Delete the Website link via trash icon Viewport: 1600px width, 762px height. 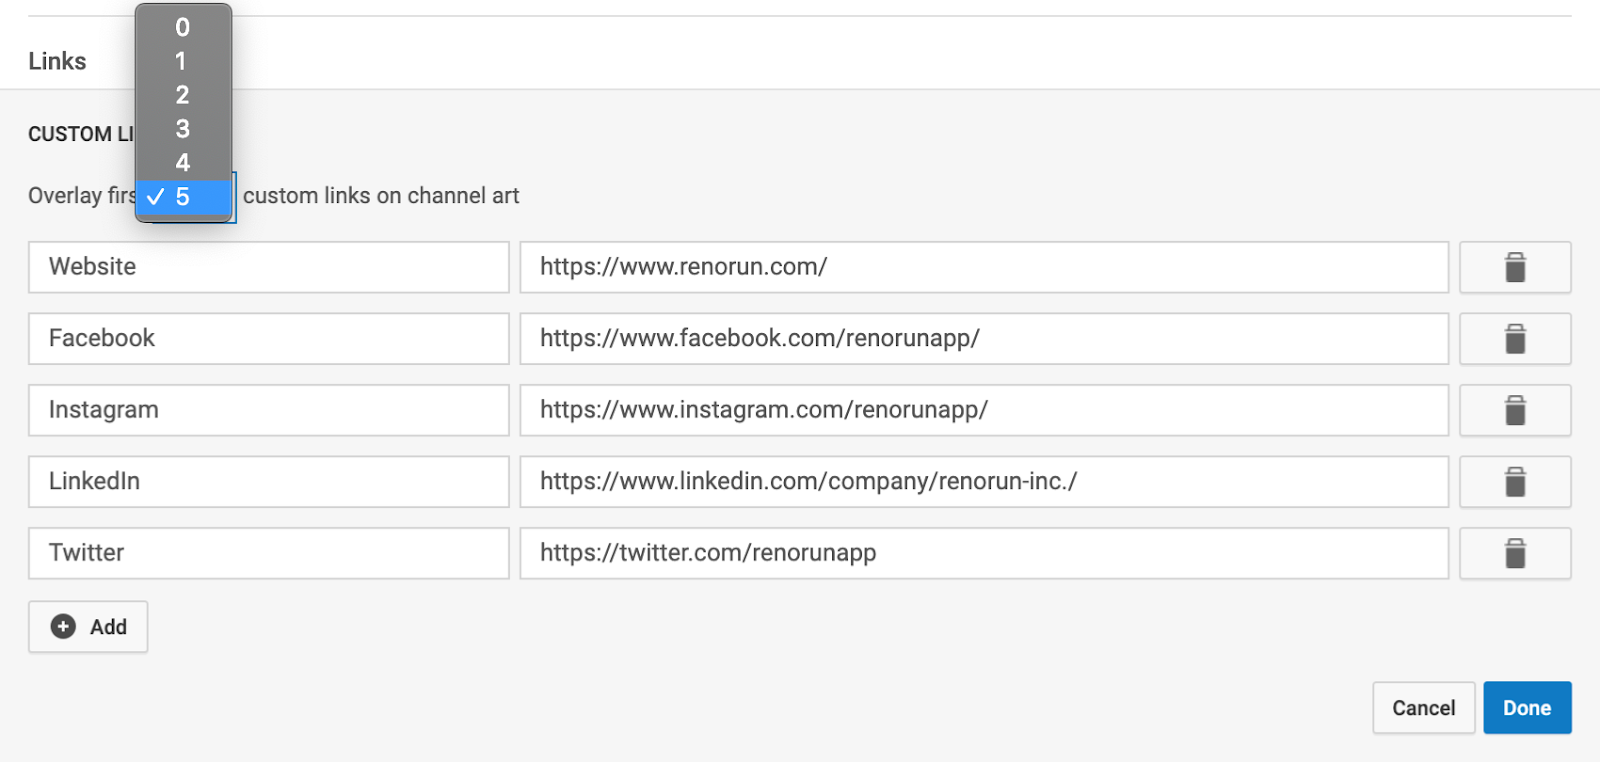point(1514,267)
